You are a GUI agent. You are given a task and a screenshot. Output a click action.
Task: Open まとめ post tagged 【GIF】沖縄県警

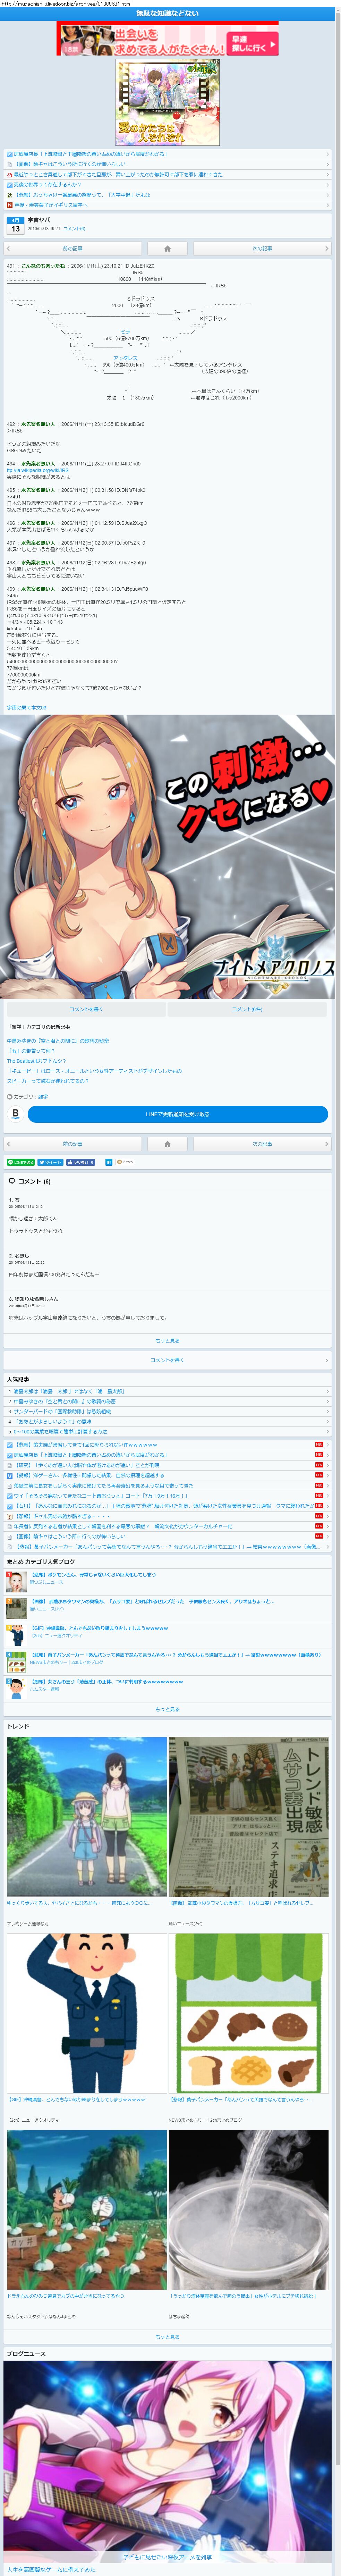[x=98, y=1628]
